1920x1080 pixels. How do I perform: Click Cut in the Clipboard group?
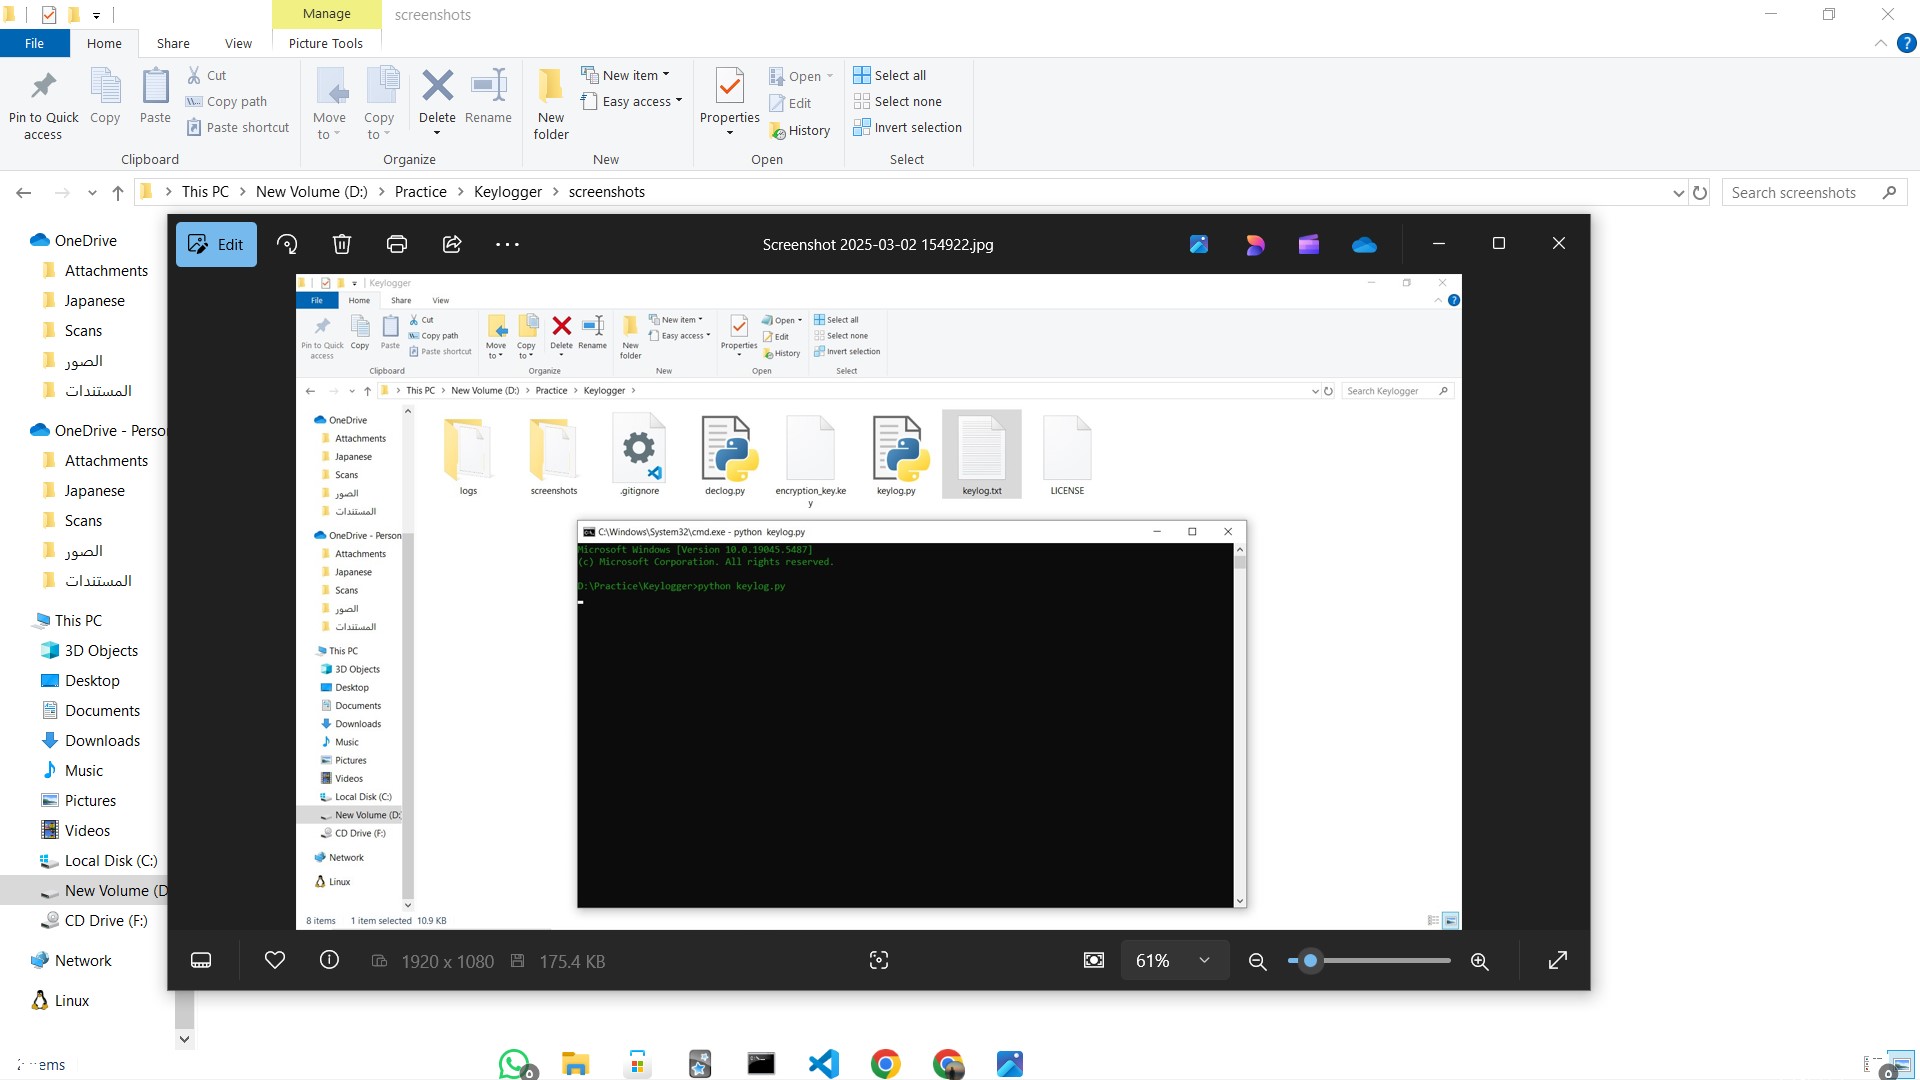pyautogui.click(x=207, y=75)
